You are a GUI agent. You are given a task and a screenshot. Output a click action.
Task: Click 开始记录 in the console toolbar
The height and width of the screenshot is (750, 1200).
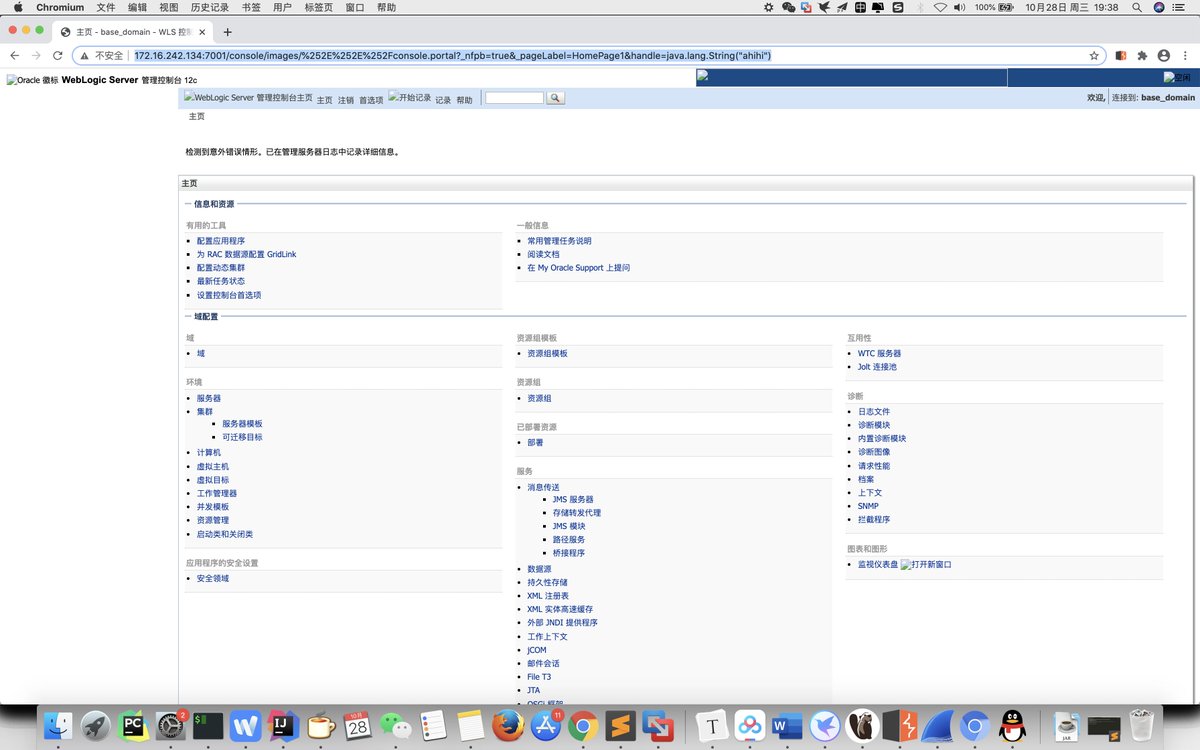tap(410, 98)
